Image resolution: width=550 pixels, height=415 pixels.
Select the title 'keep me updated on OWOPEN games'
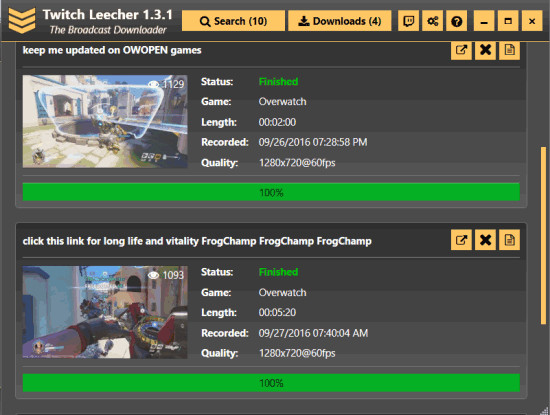[112, 50]
